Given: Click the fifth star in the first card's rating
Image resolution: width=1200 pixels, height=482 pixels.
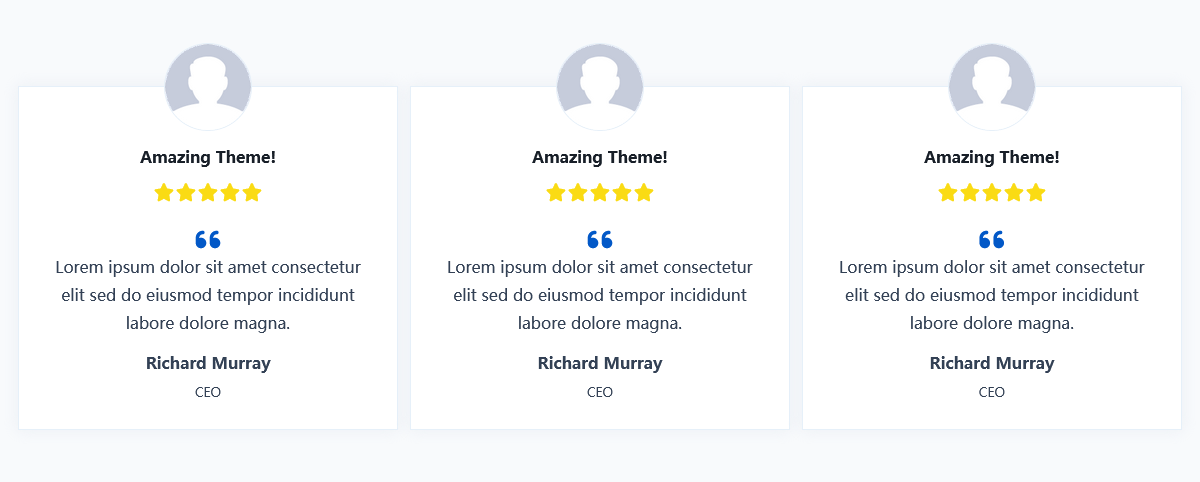Looking at the screenshot, I should (252, 192).
